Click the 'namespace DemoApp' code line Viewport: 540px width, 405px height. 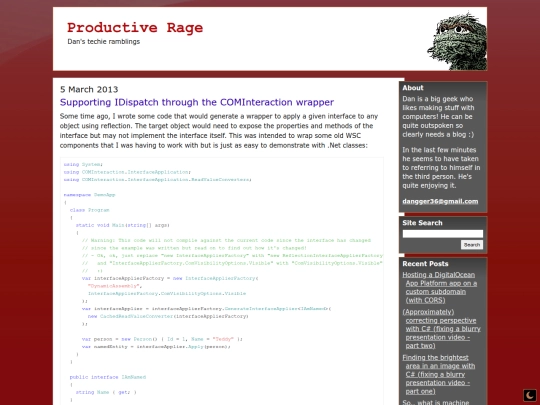coord(89,195)
